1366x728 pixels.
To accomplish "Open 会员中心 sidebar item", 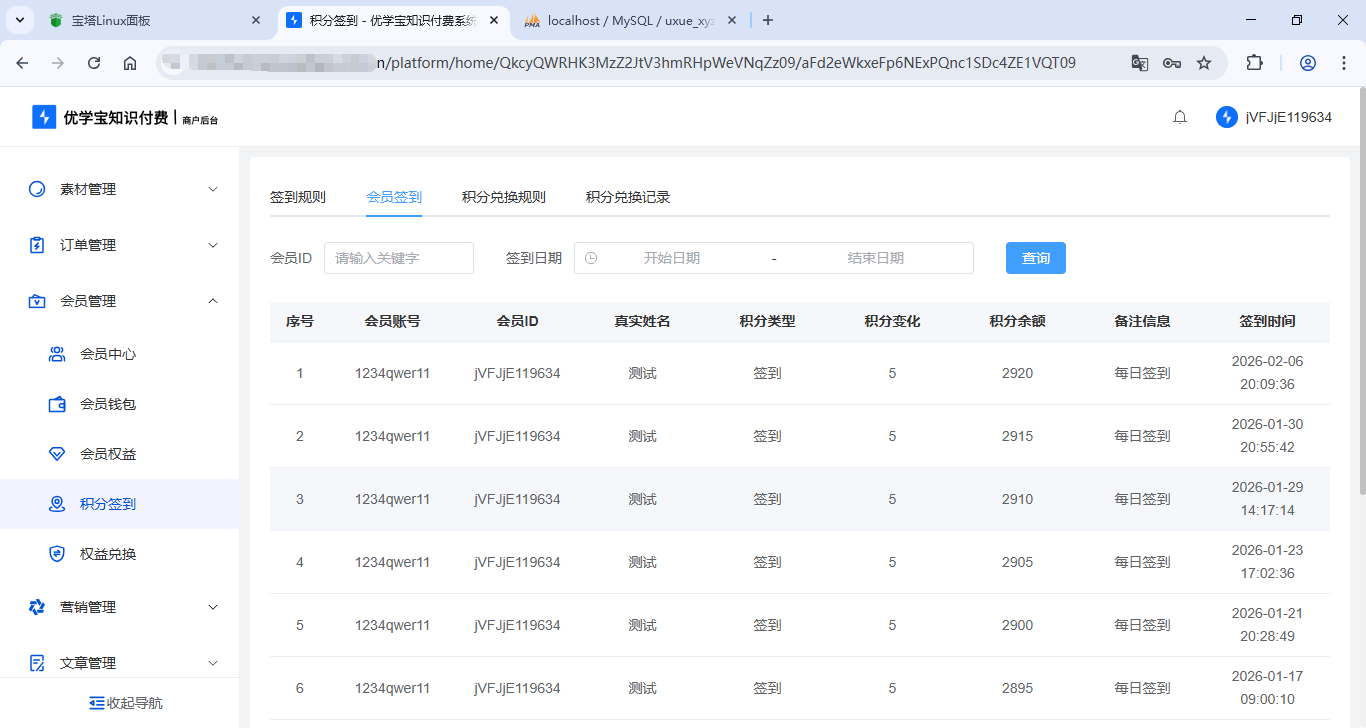I will point(107,354).
